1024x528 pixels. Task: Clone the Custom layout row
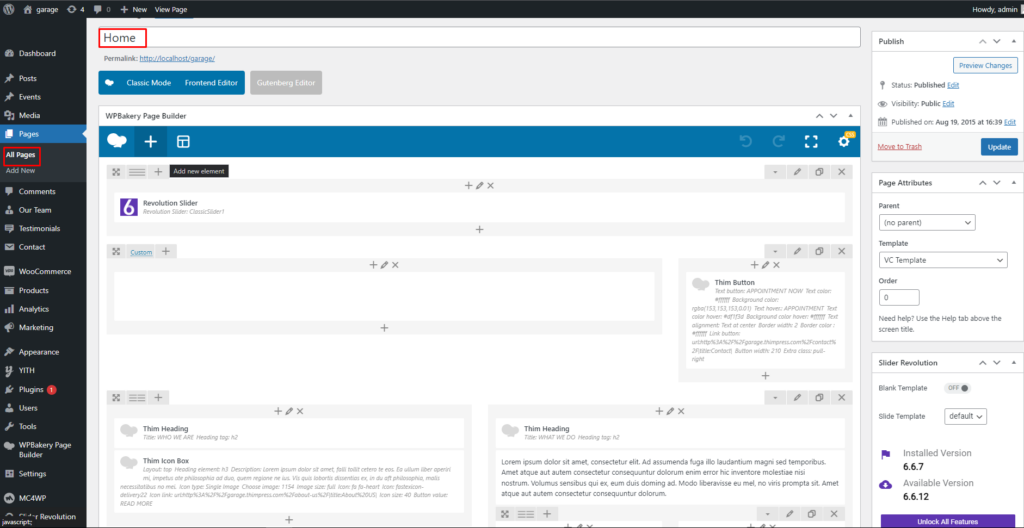point(819,252)
